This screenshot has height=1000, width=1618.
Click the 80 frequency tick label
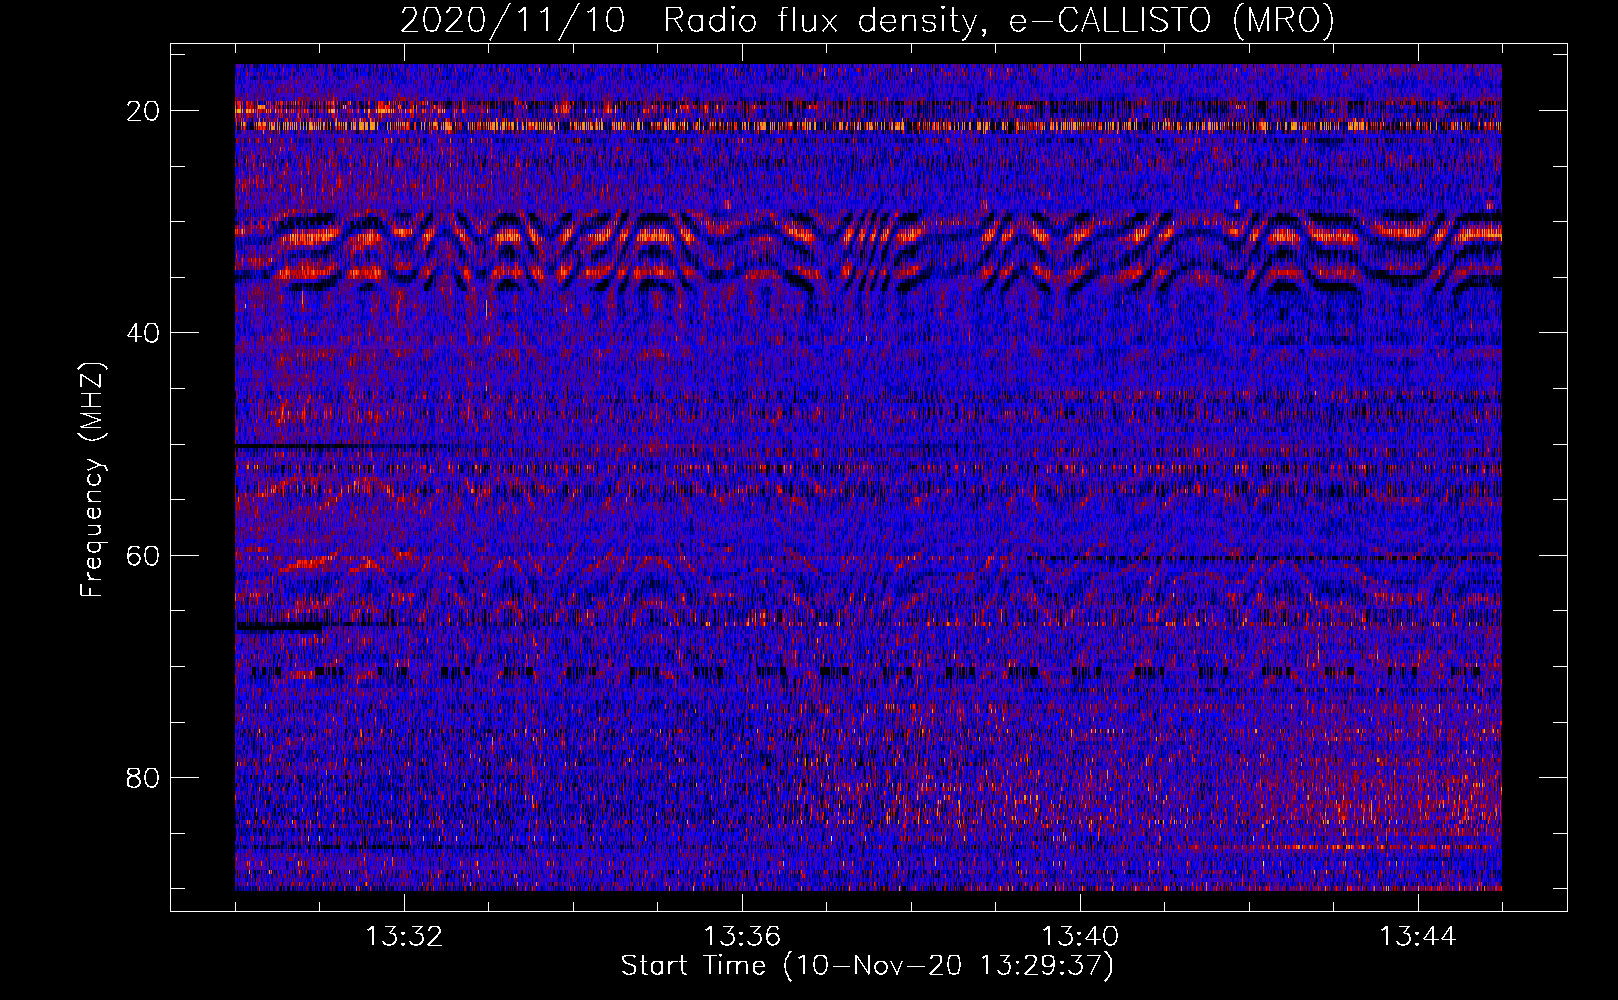coord(144,777)
